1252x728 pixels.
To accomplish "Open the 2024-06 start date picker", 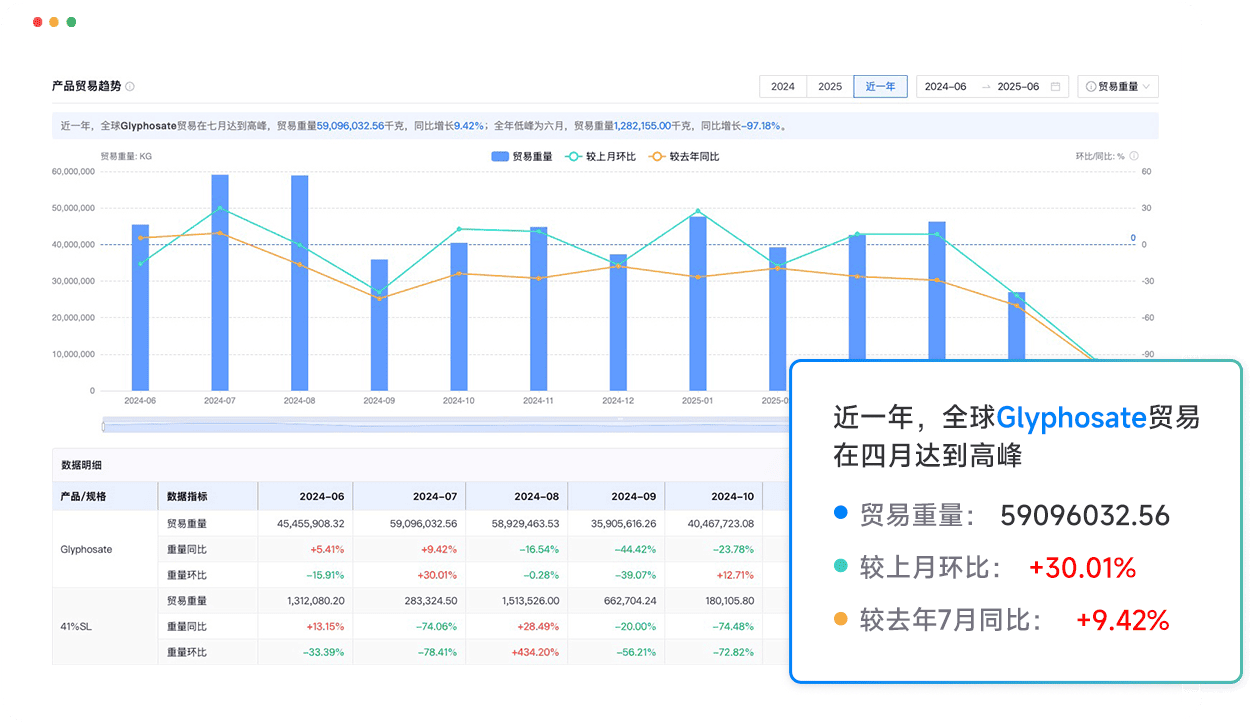I will 947,86.
